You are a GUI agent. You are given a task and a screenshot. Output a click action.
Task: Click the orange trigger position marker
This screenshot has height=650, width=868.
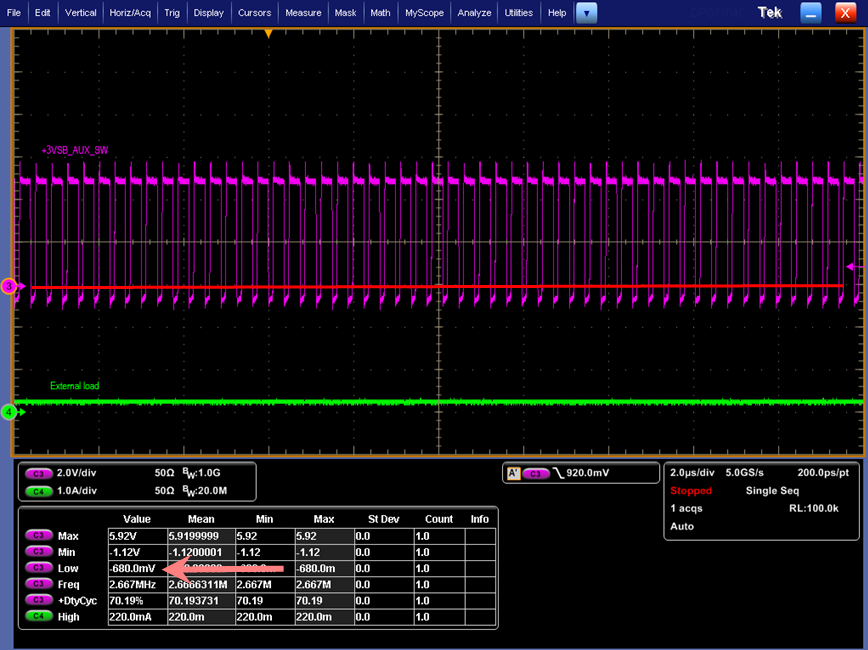click(268, 34)
